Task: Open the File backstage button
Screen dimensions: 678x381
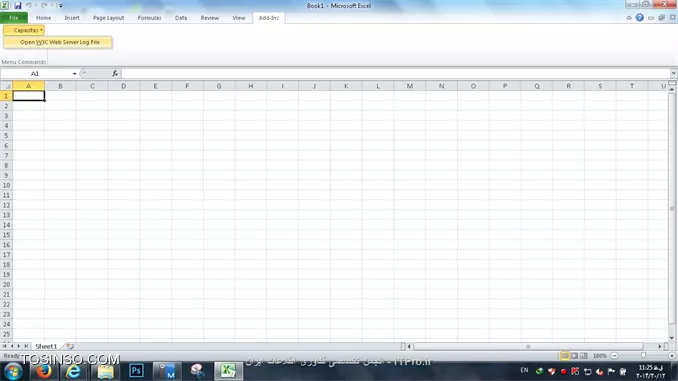Action: [x=14, y=18]
